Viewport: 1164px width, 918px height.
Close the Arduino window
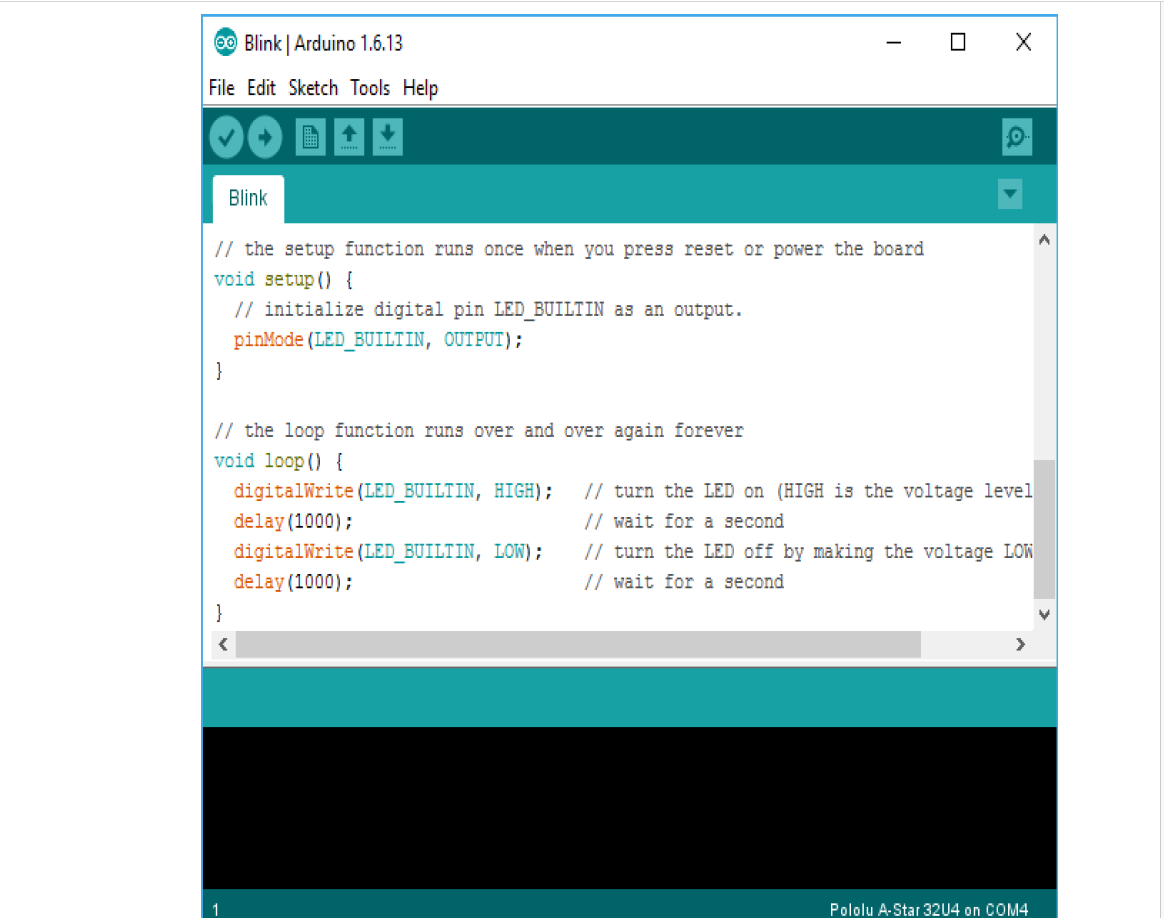[x=1023, y=43]
